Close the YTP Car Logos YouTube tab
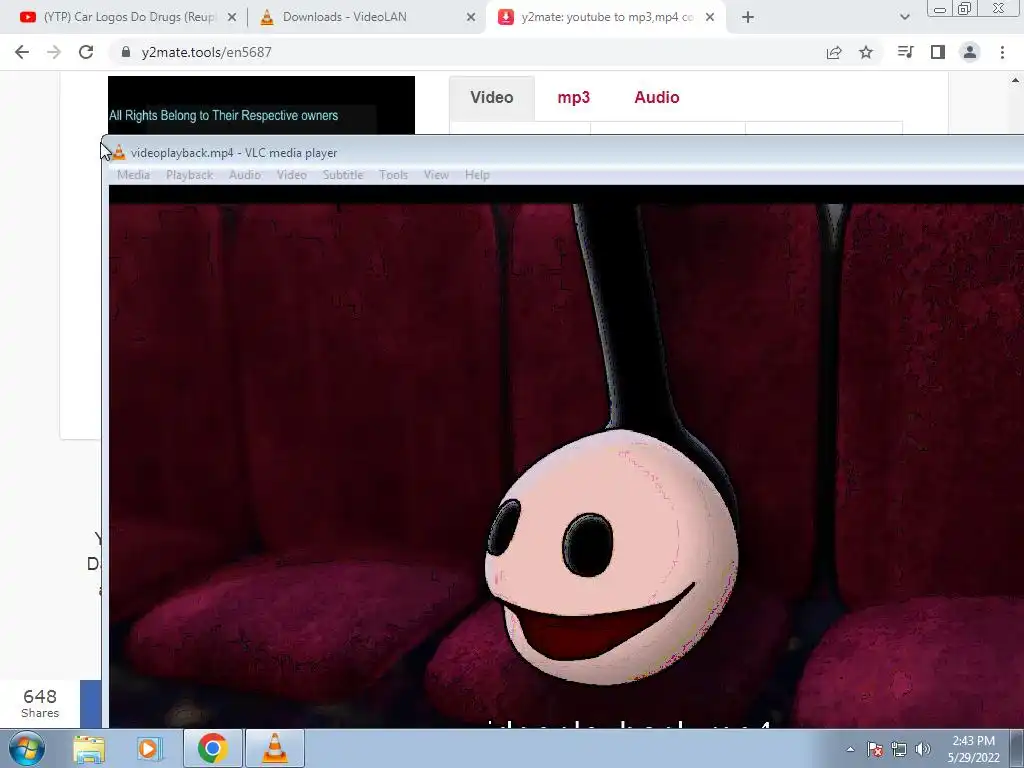 [x=232, y=18]
